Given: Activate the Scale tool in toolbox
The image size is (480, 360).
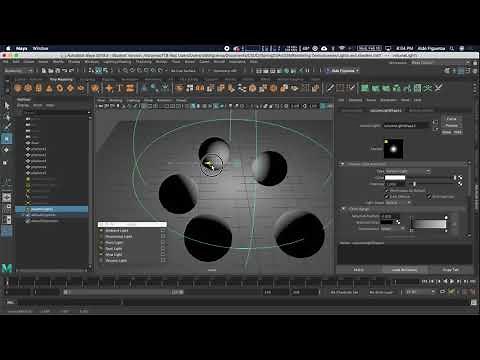Looking at the screenshot, I should pyautogui.click(x=6, y=163).
